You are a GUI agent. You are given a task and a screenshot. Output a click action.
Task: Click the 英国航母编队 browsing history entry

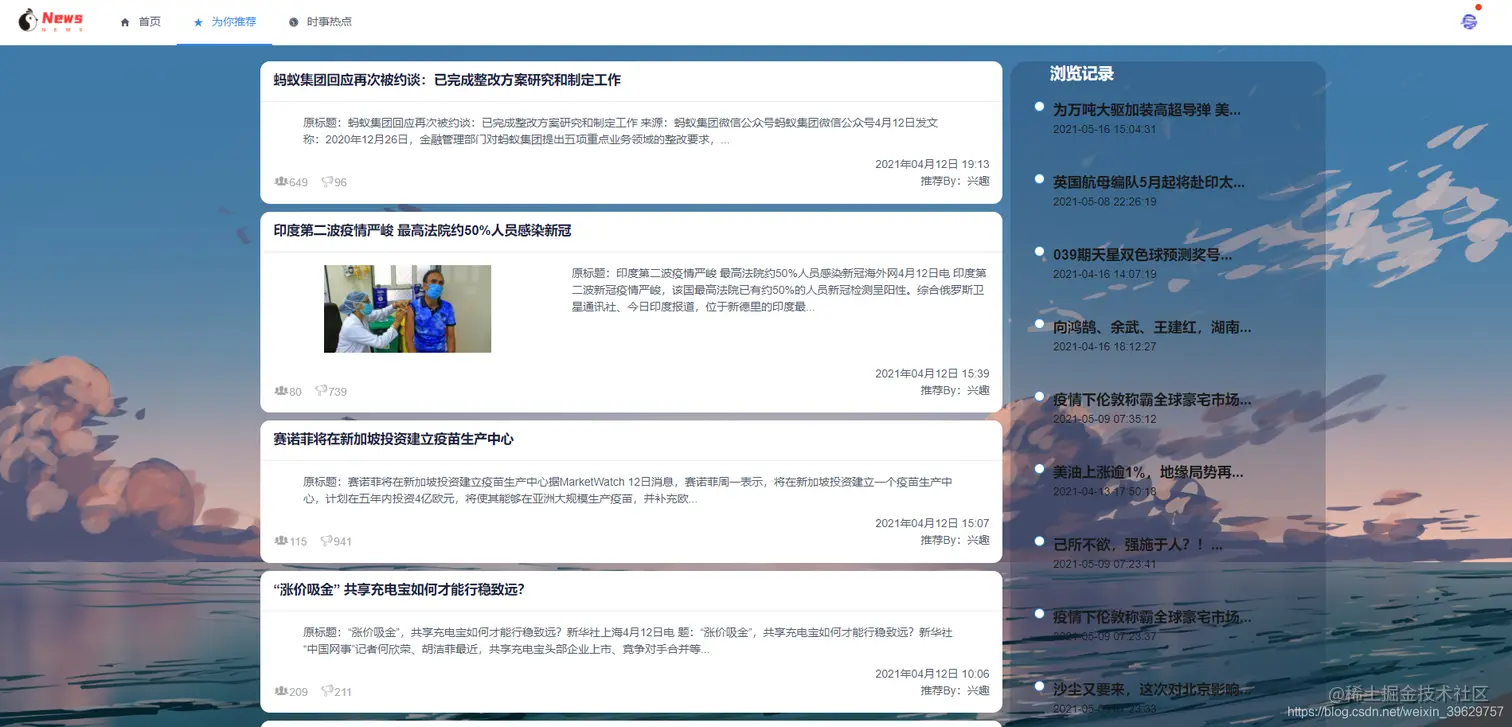(1146, 181)
